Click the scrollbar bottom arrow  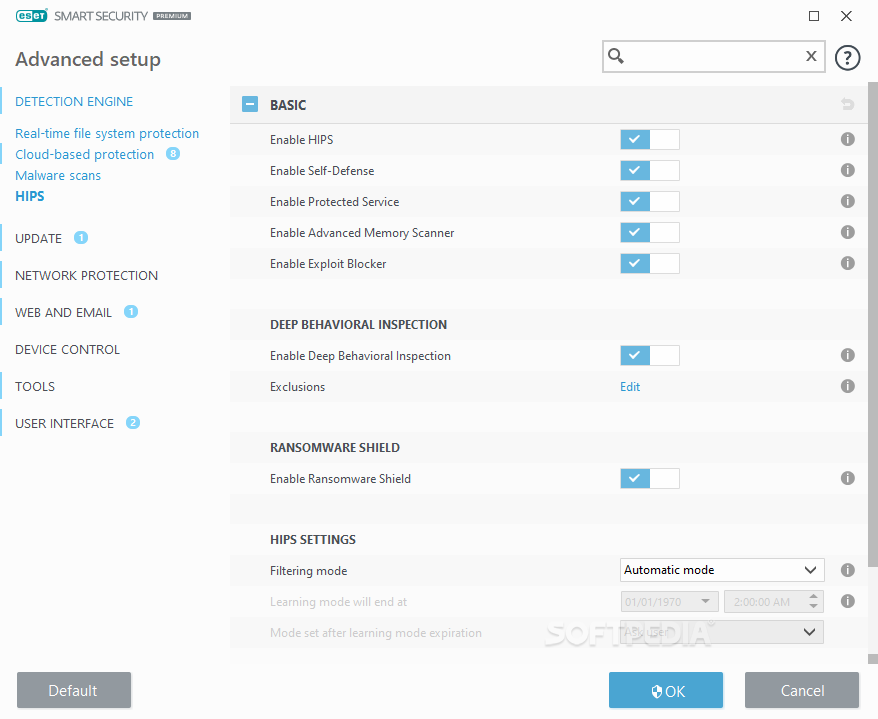(873, 659)
